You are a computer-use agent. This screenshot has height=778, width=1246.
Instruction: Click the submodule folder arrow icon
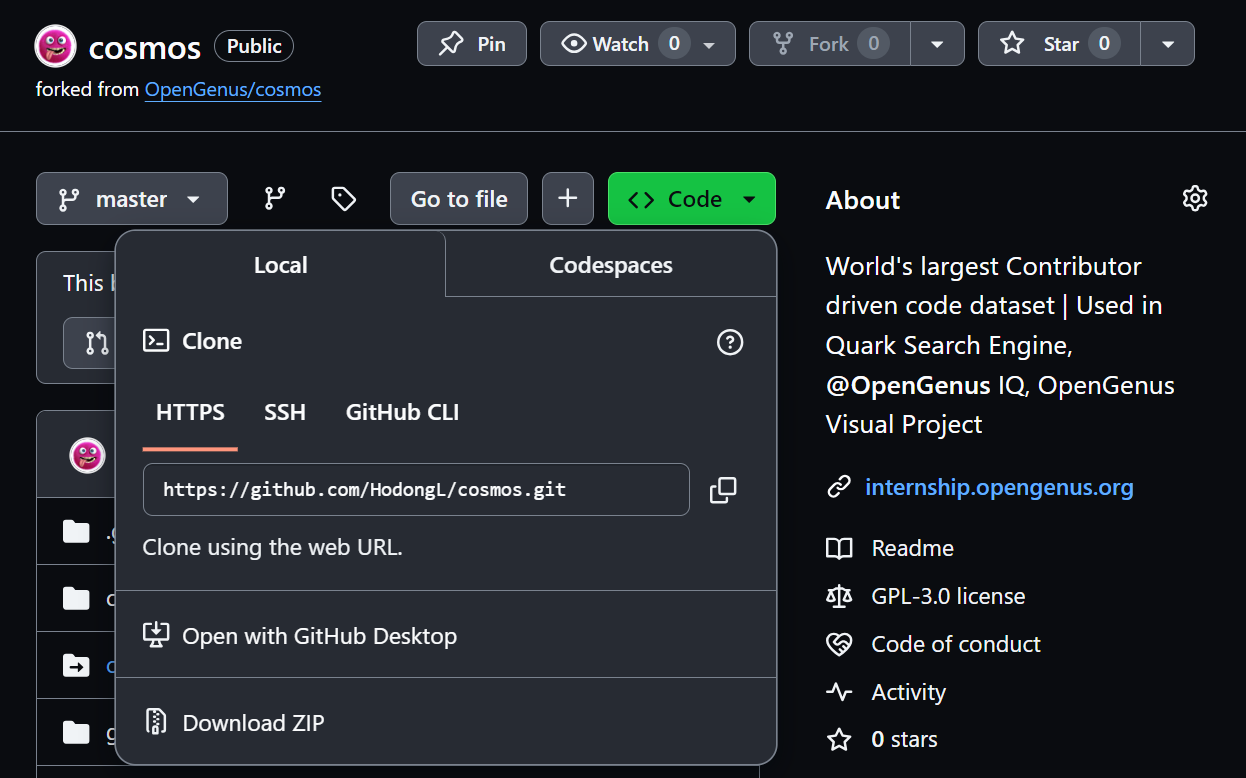[76, 665]
